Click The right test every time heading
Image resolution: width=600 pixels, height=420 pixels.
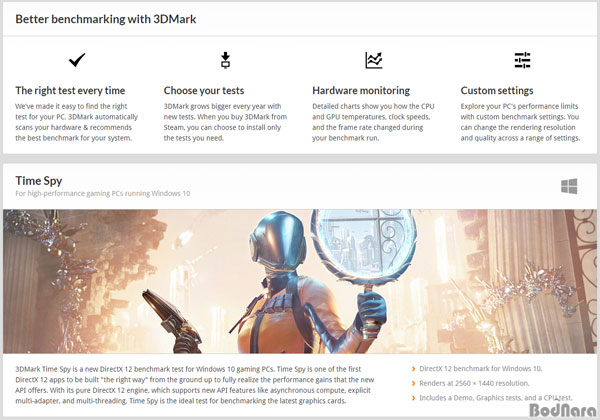pyautogui.click(x=70, y=91)
